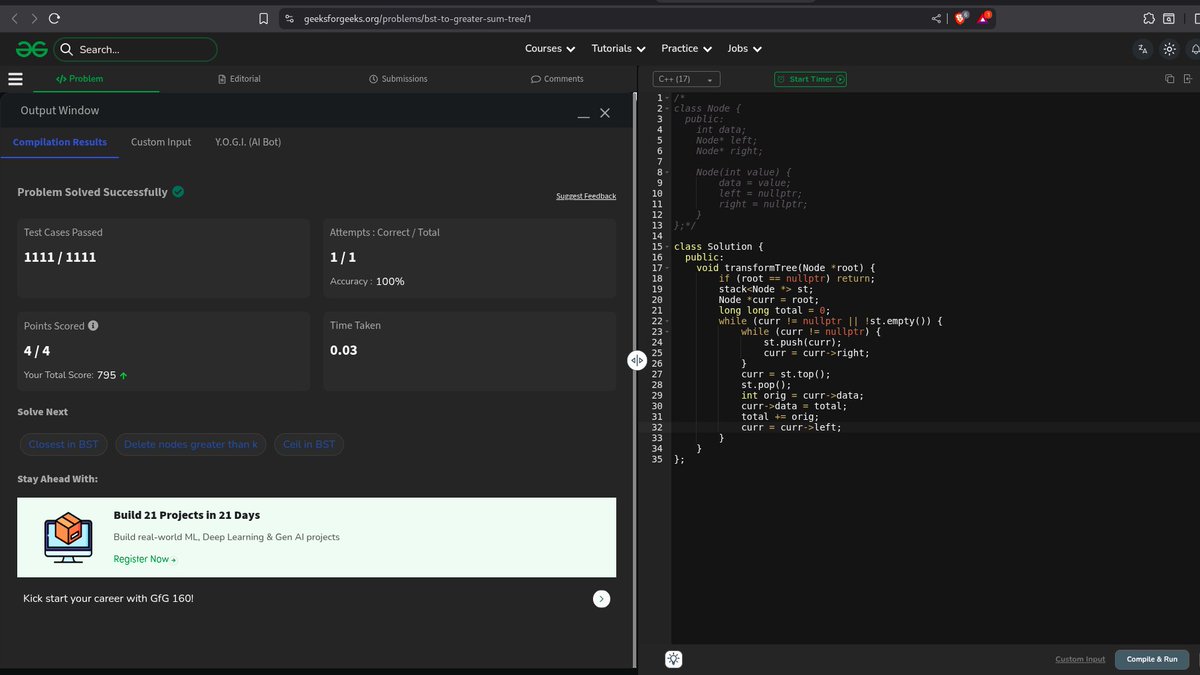This screenshot has height=675, width=1200.
Task: Collapse code fold arrow at line 2
Action: coord(667,108)
